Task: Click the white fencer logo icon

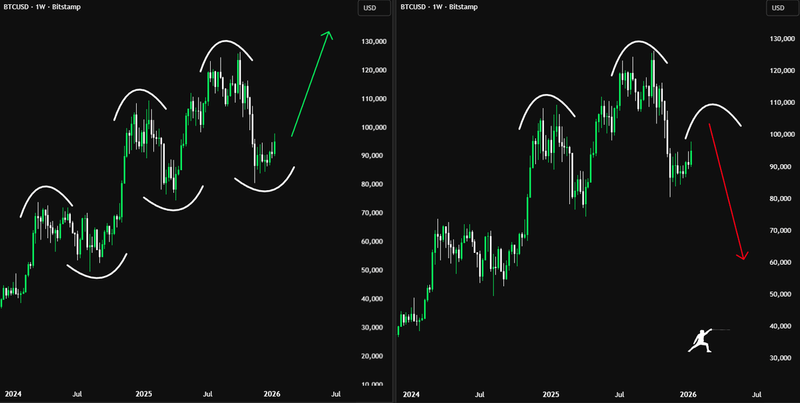Action: [706, 340]
